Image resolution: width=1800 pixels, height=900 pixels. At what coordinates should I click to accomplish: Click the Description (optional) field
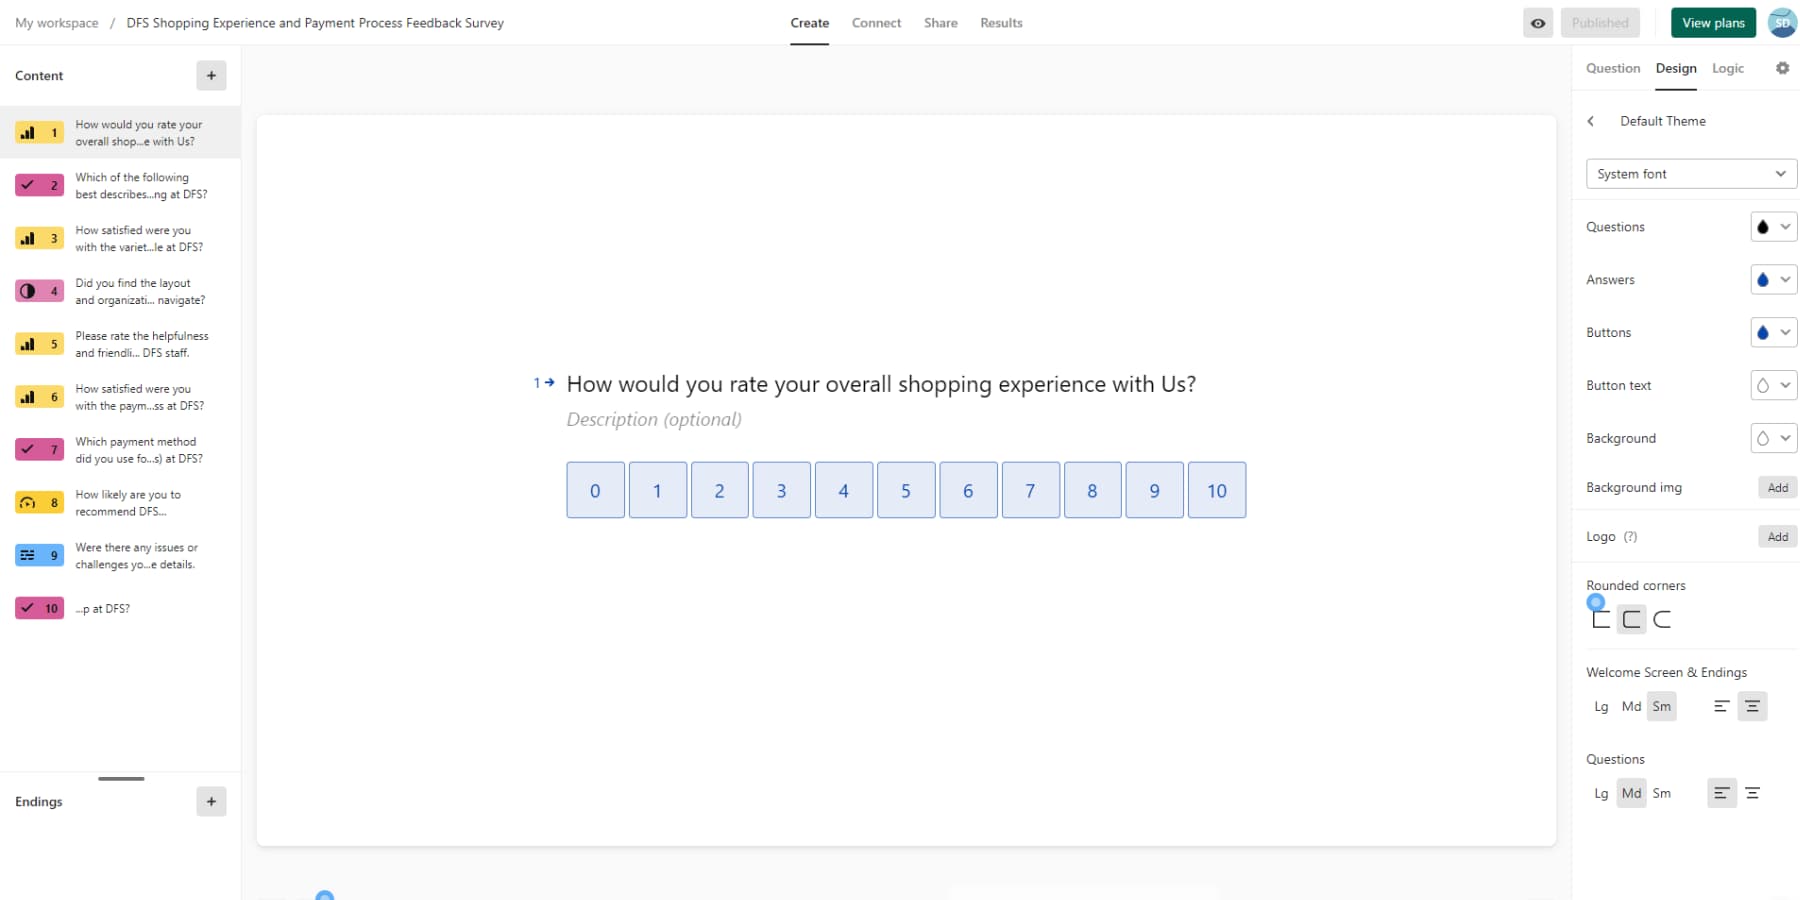[654, 419]
